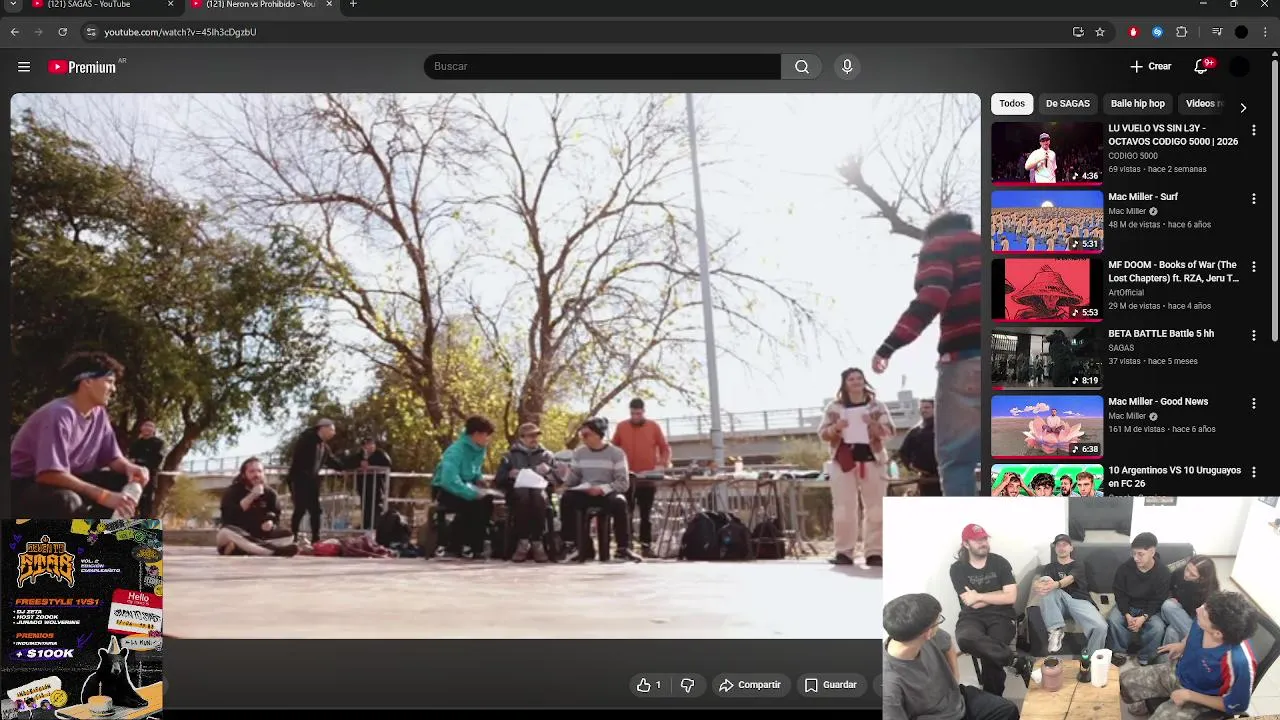Click the browser address bar URL
Viewport: 1280px width, 720px height.
tap(181, 32)
